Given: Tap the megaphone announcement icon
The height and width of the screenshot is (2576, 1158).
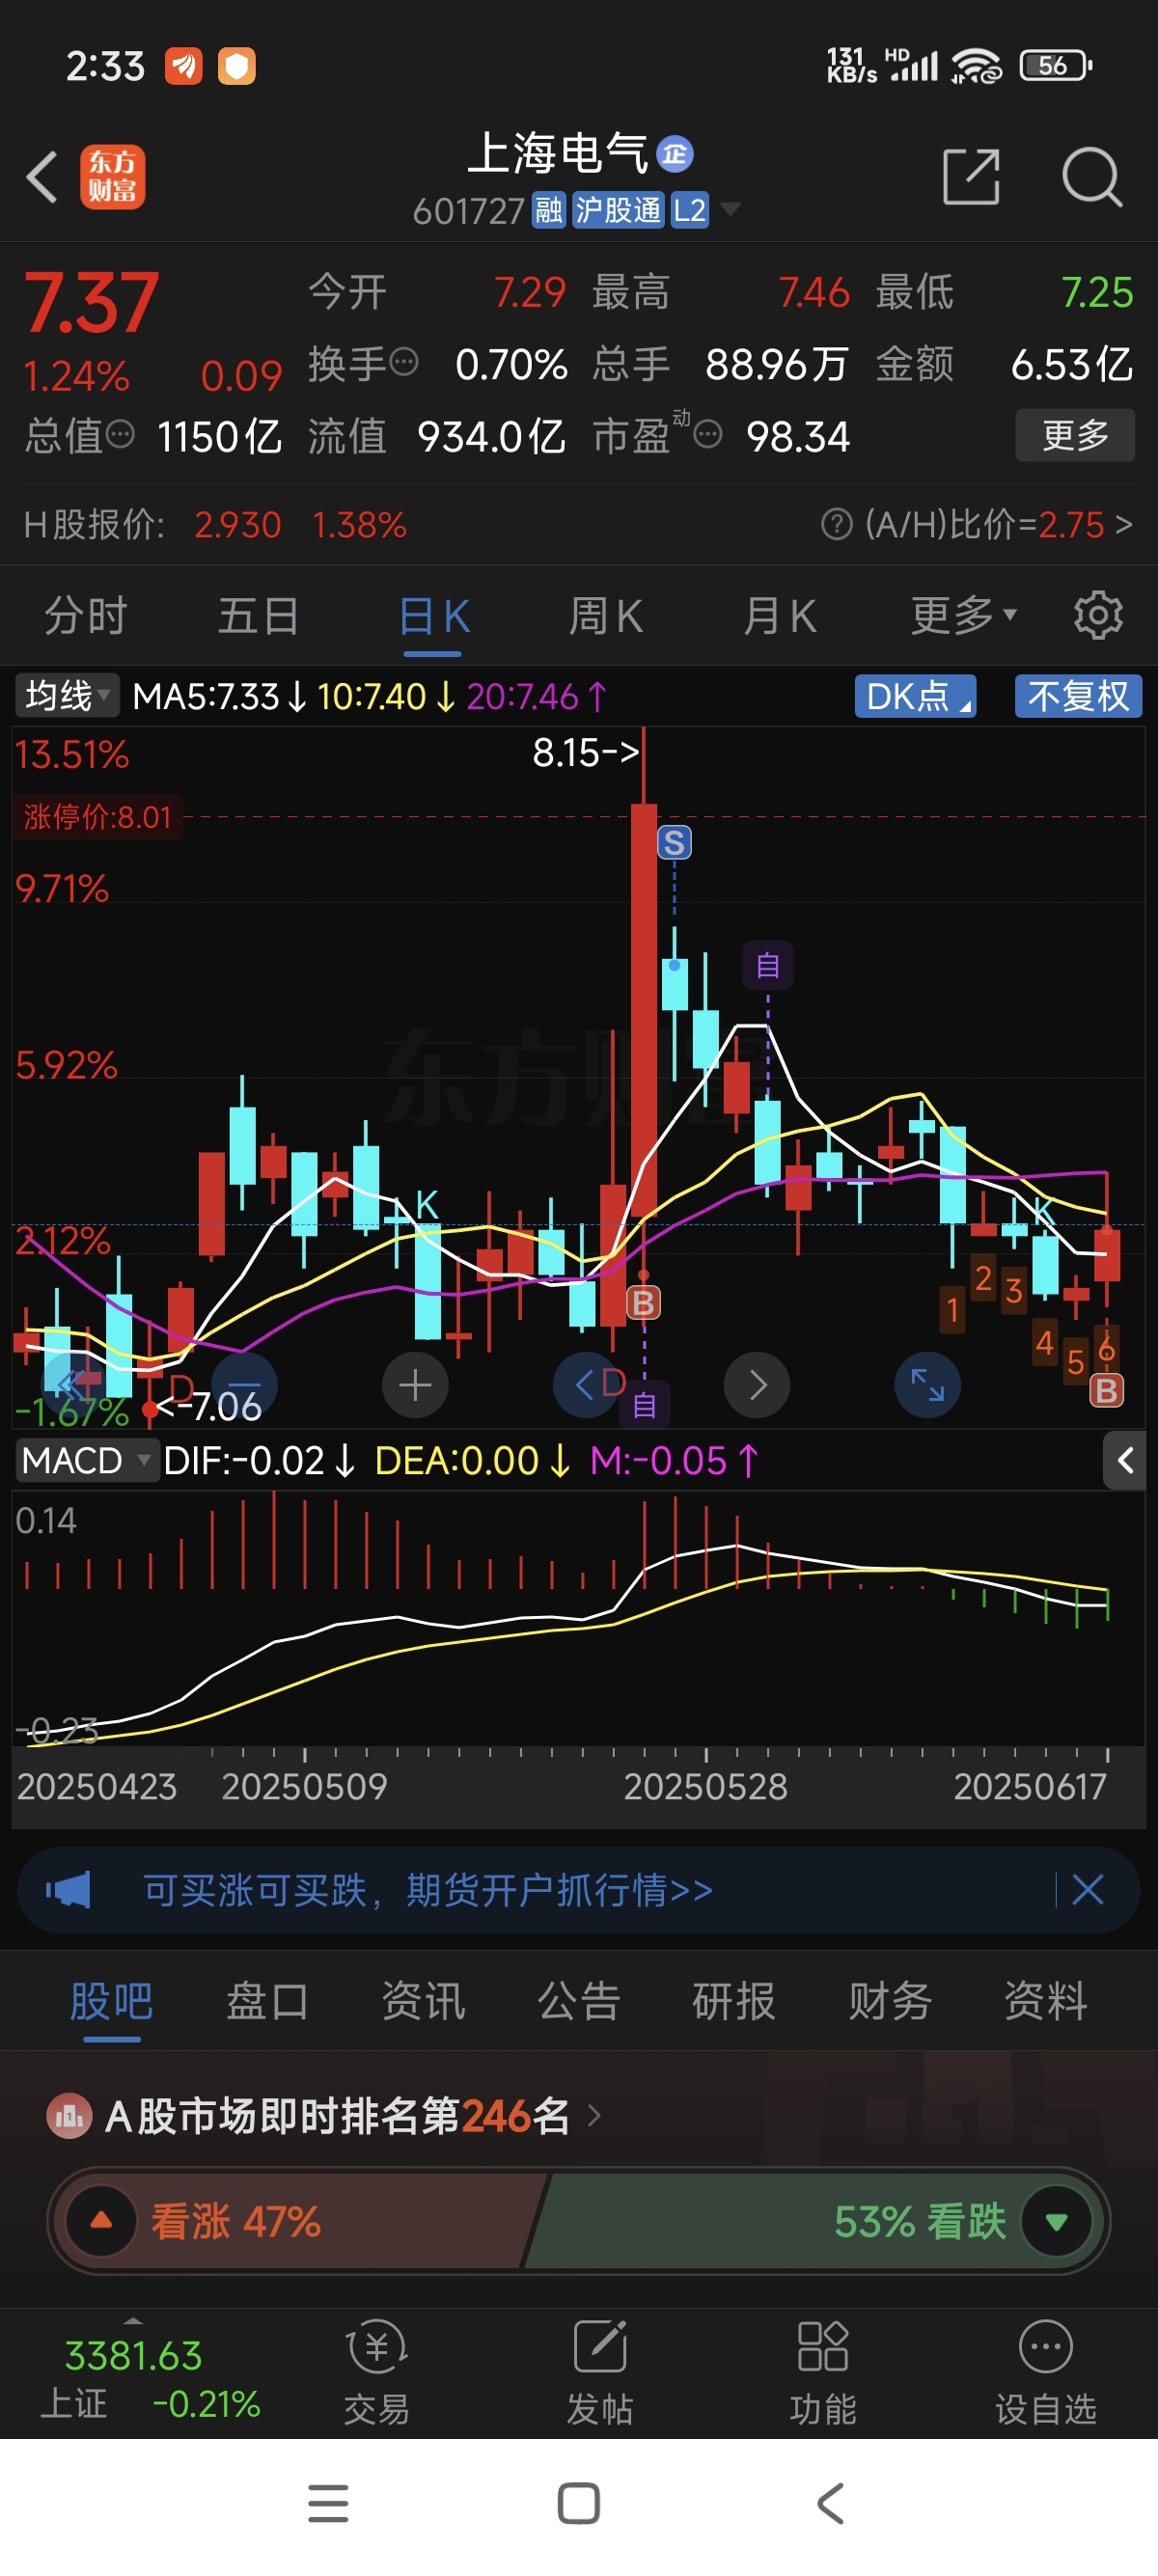Looking at the screenshot, I should pos(68,1890).
